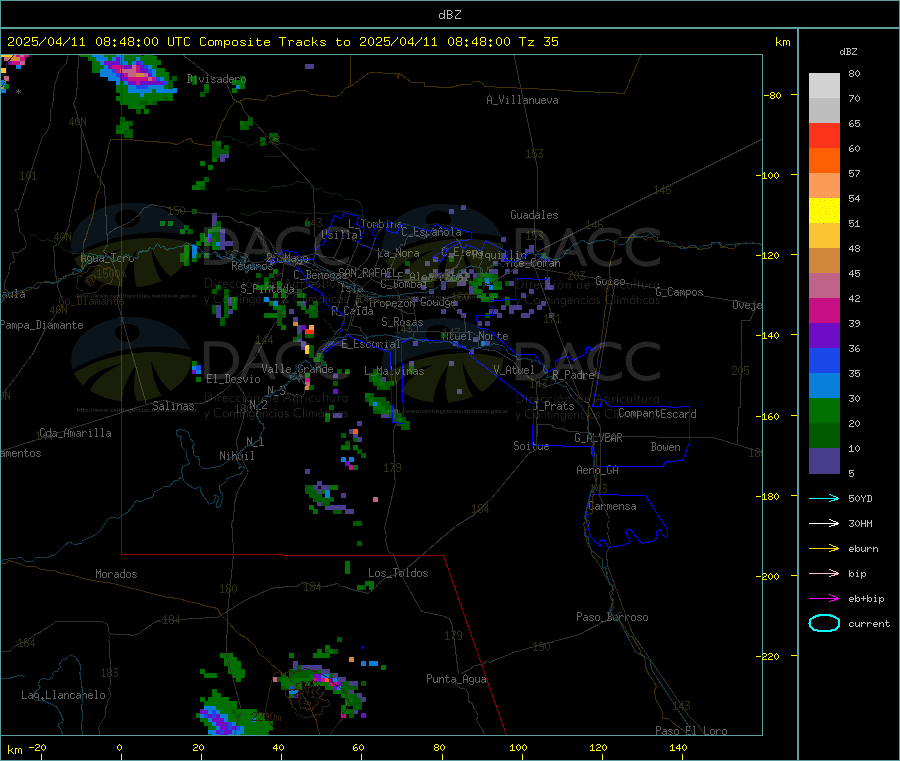
Task: Click the Punta_Agua map label
Action: pyautogui.click(x=456, y=679)
